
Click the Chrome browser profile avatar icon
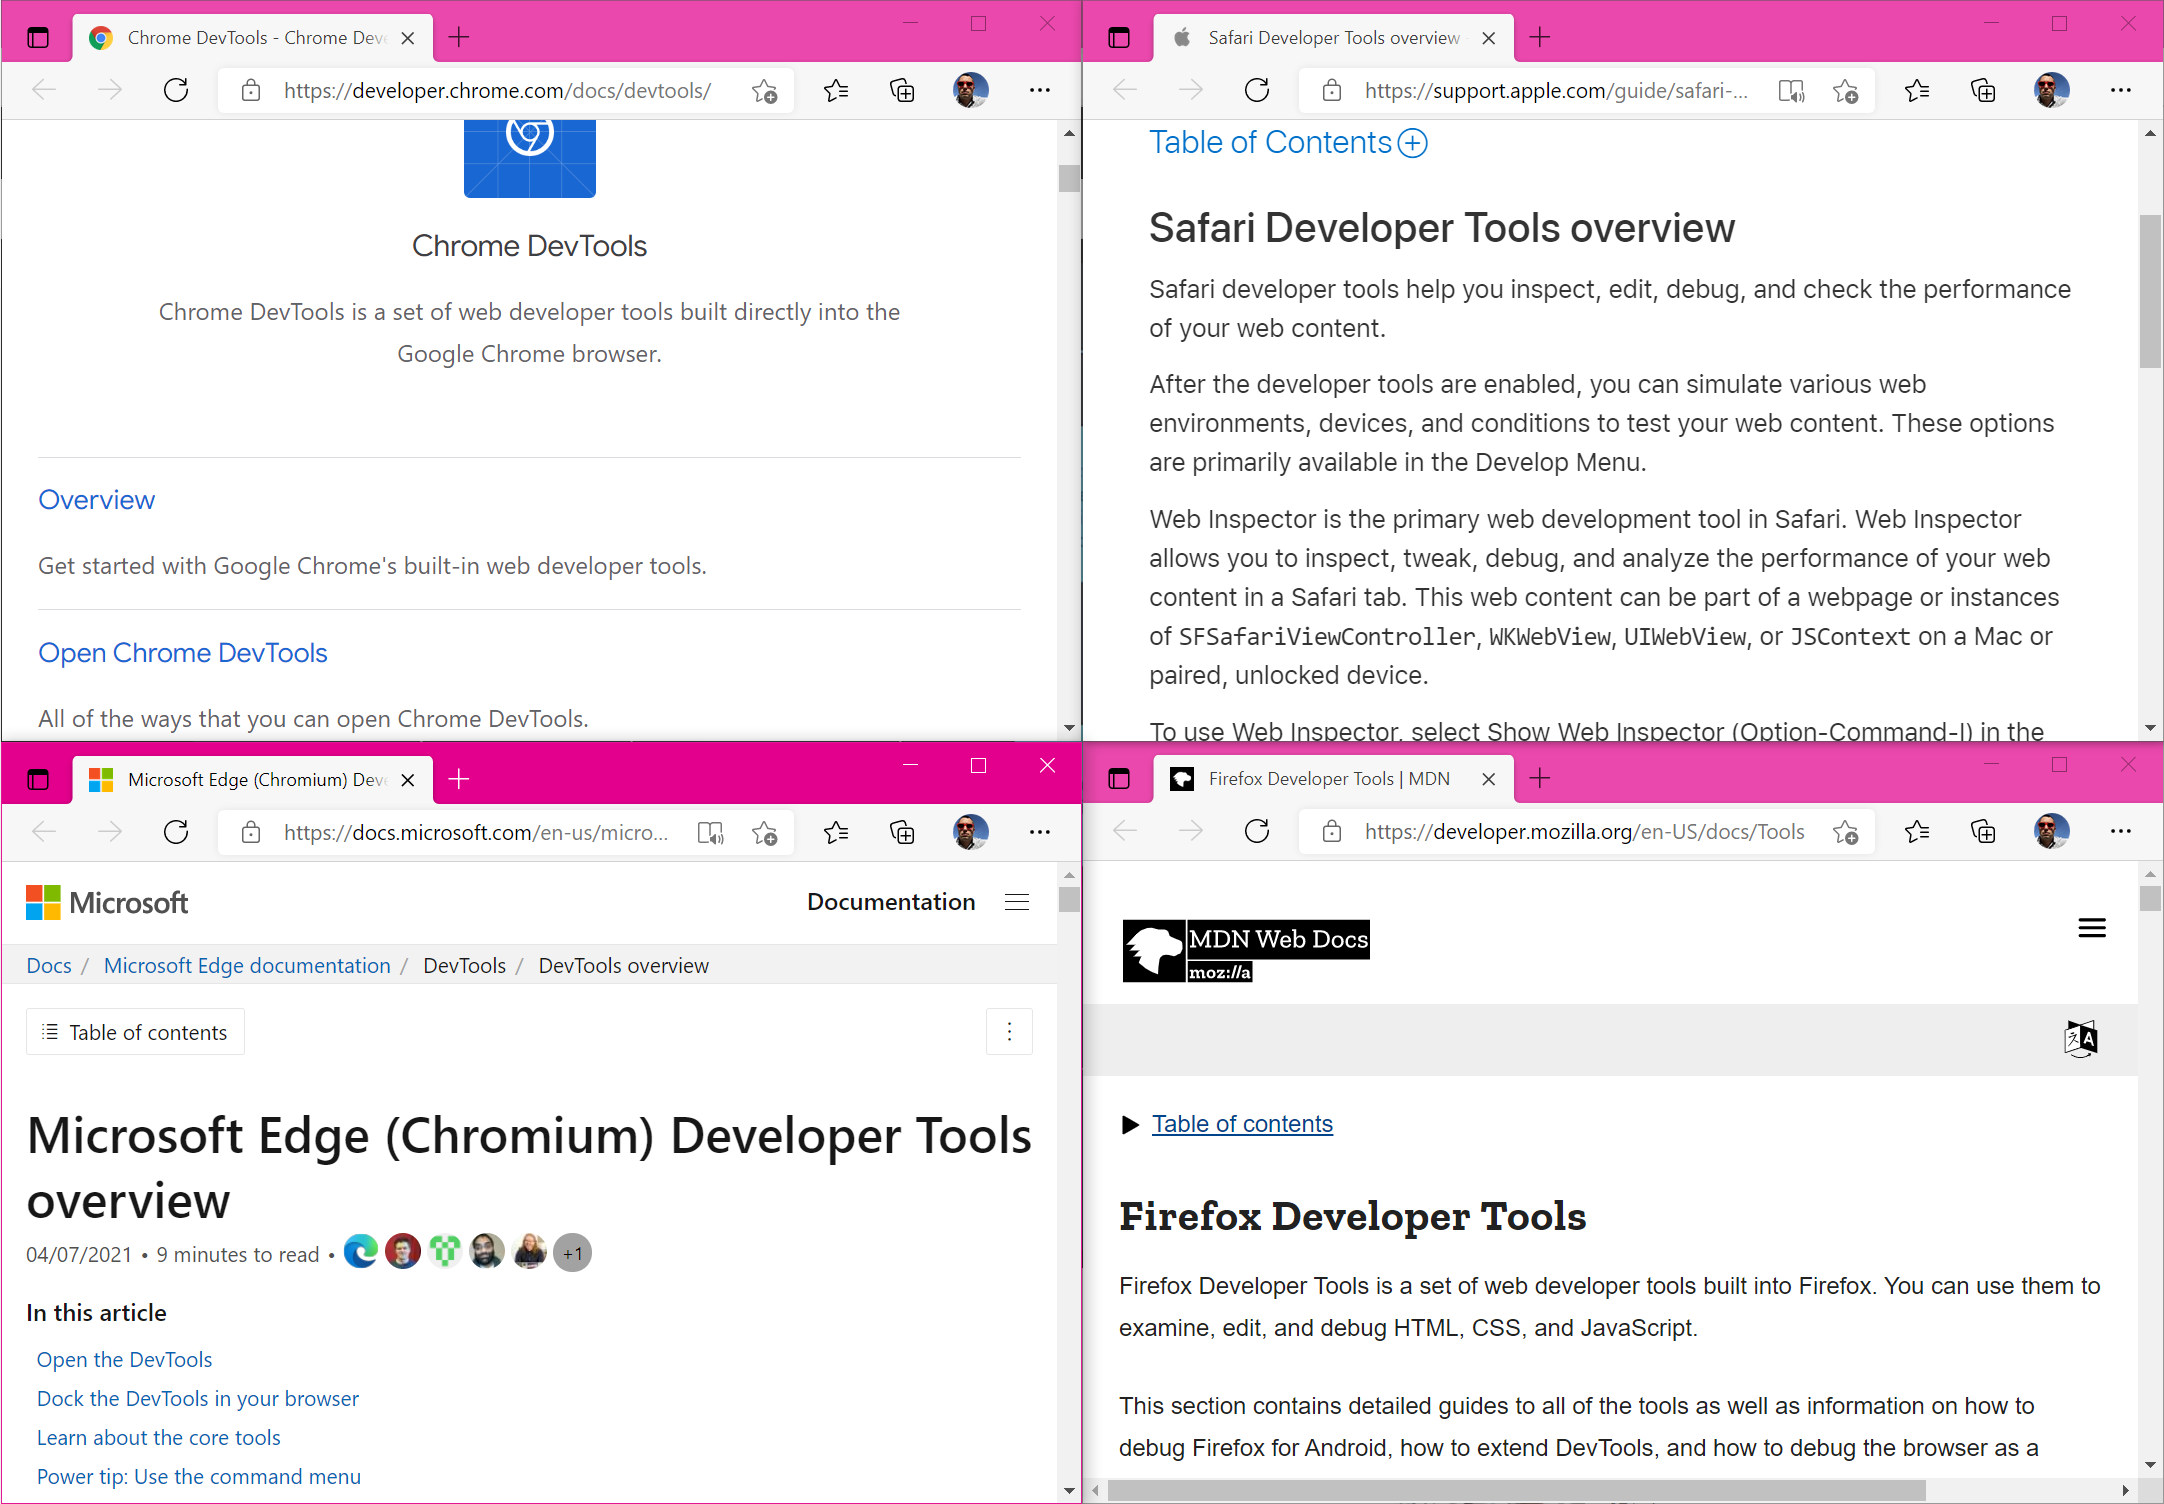point(972,90)
